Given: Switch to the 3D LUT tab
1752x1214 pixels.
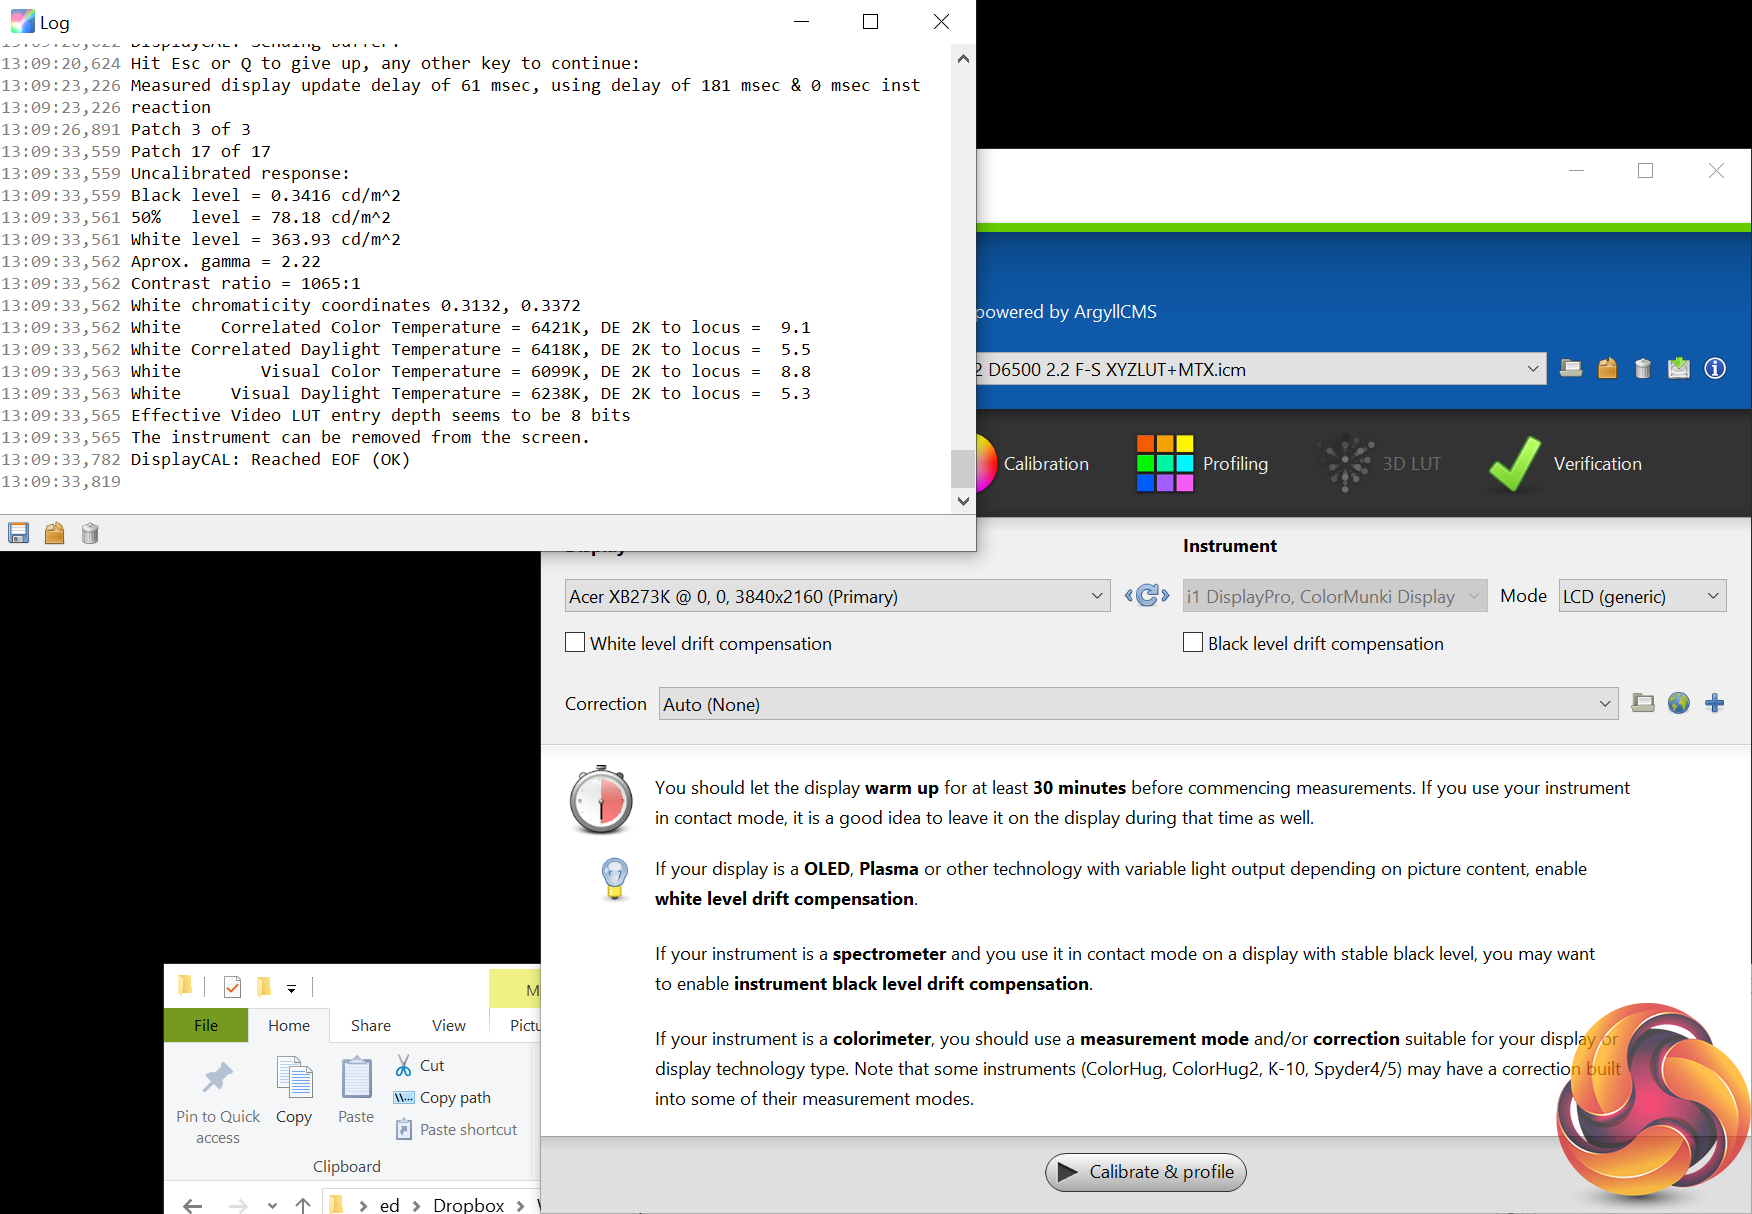Looking at the screenshot, I should pos(1379,464).
